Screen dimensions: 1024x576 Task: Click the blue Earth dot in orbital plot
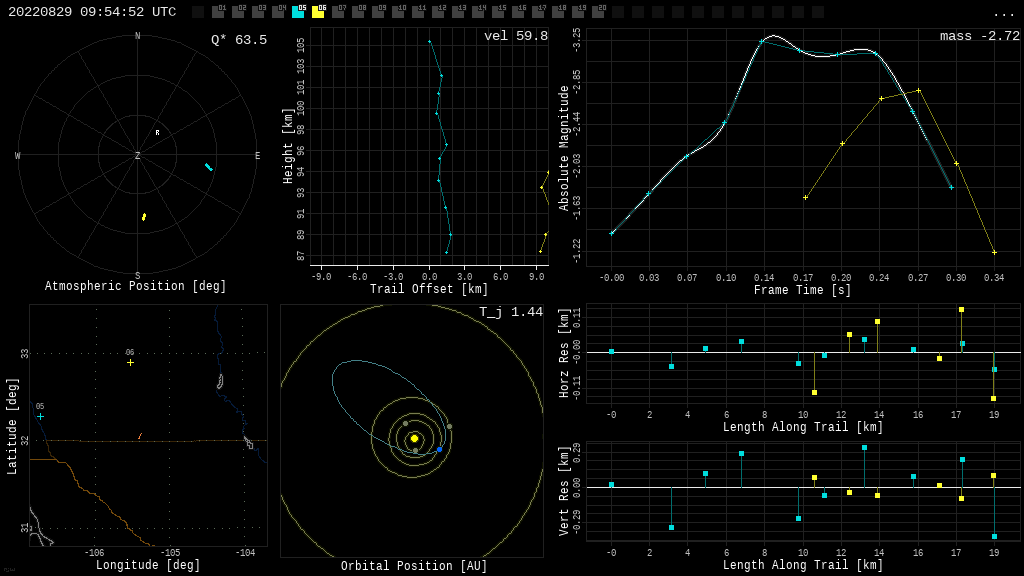440,449
